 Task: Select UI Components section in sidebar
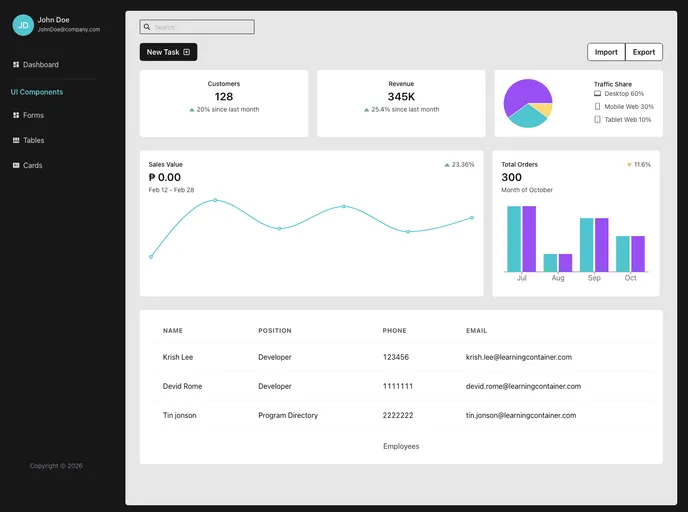tap(37, 92)
